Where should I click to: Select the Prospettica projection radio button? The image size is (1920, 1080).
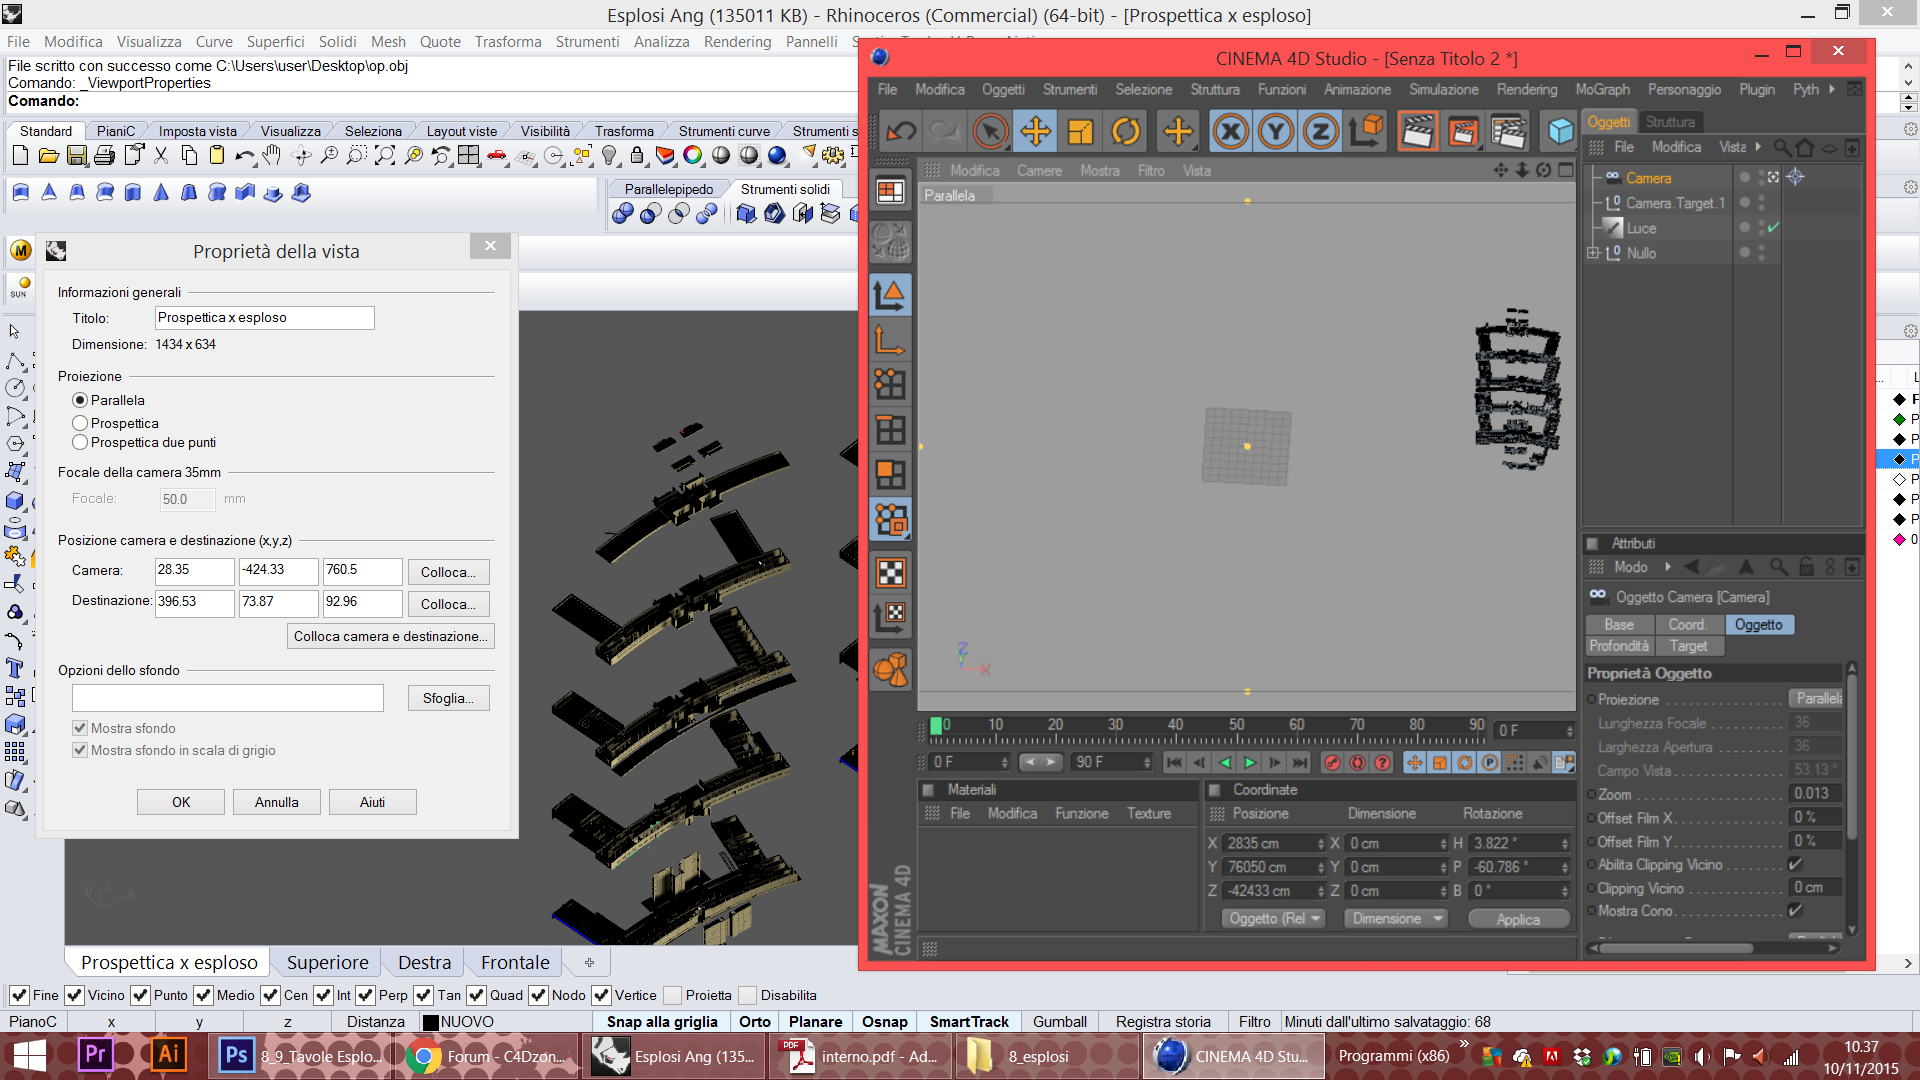[80, 423]
